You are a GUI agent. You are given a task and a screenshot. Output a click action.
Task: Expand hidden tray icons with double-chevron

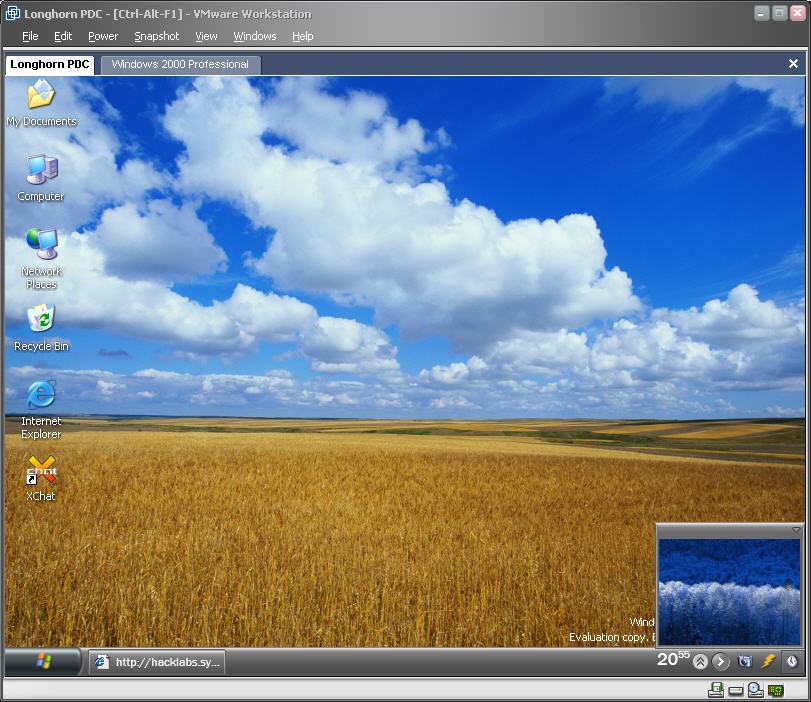point(700,661)
